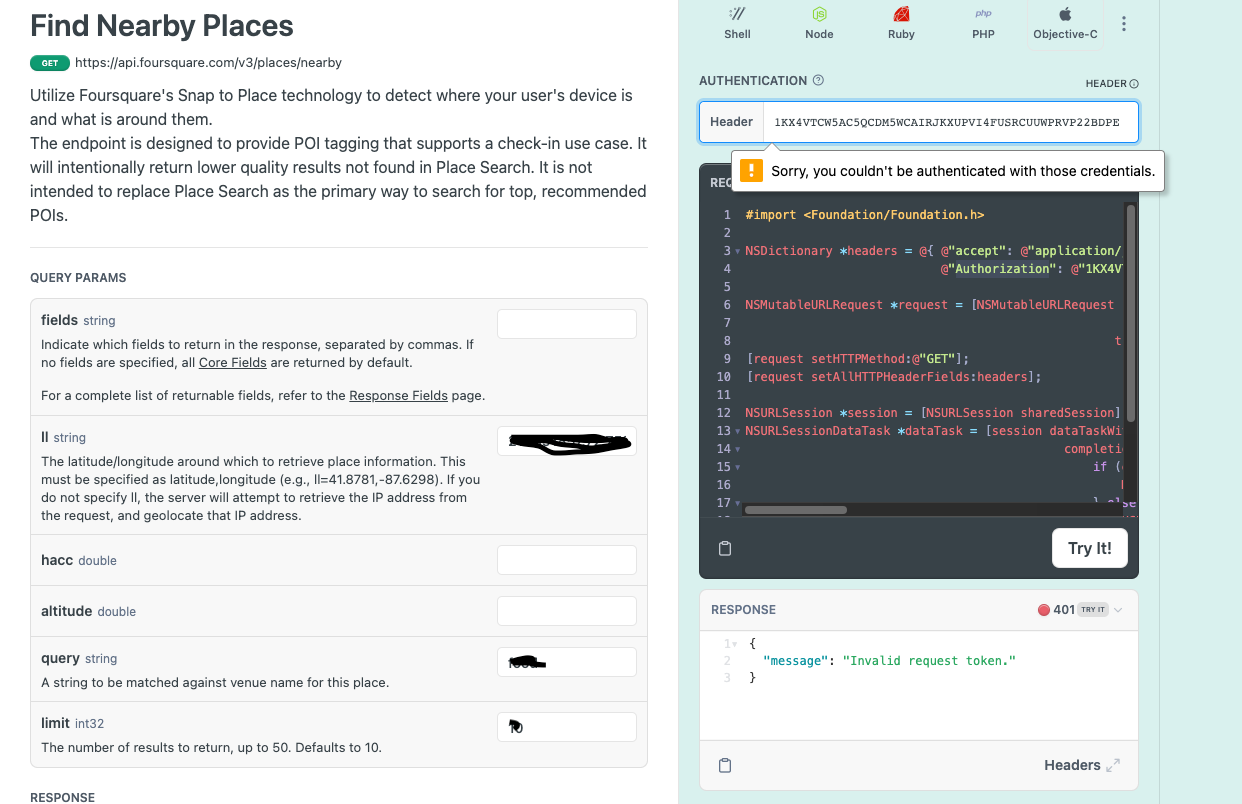Open the Response Fields link

[x=398, y=395]
